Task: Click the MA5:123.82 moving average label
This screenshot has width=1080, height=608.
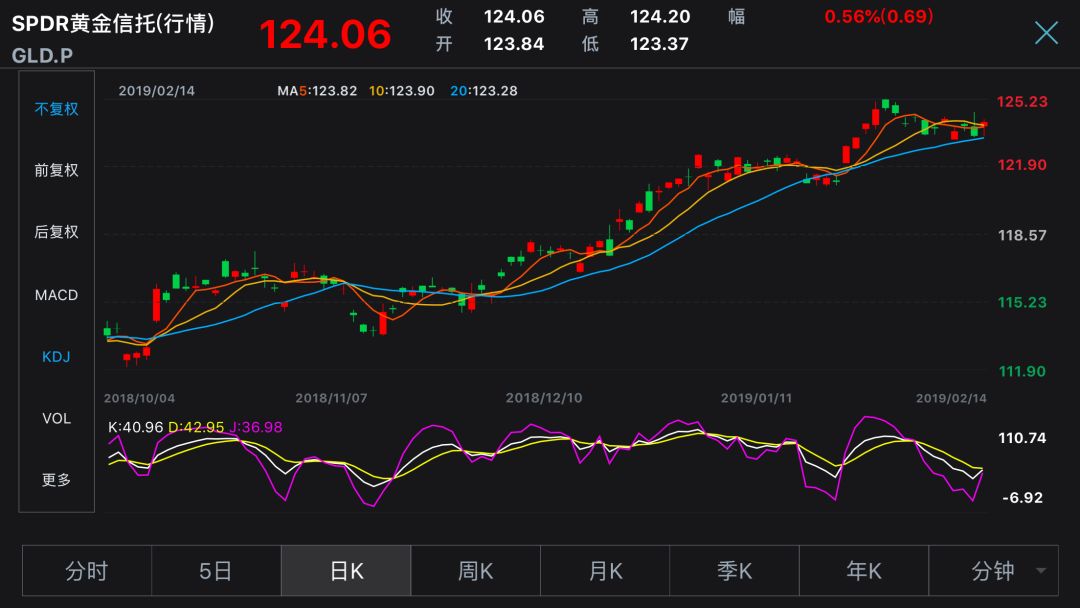Action: pyautogui.click(x=318, y=91)
